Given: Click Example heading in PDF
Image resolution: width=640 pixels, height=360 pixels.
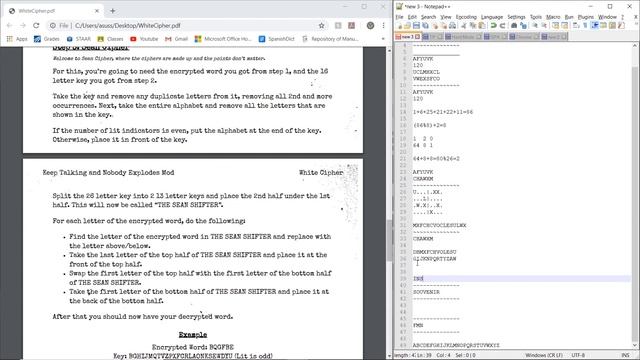Looking at the screenshot, I should click(x=193, y=335).
